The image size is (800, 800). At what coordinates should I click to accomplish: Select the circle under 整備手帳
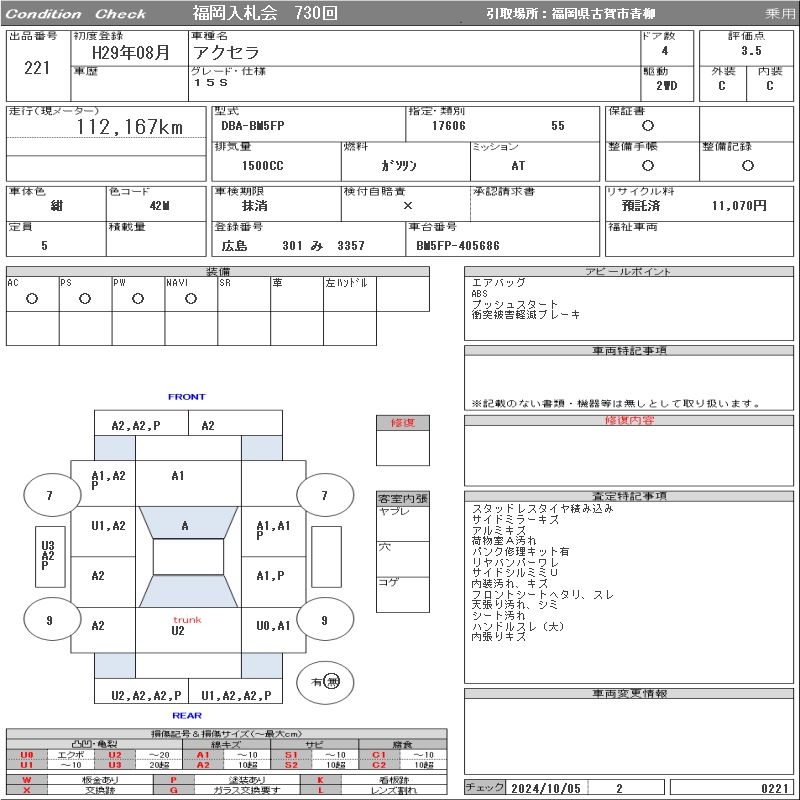[x=648, y=166]
